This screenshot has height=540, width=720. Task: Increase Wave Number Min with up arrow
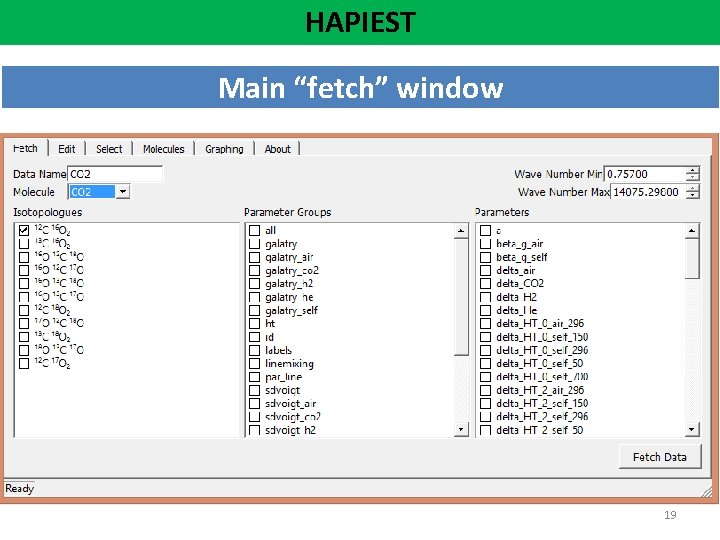coord(692,170)
